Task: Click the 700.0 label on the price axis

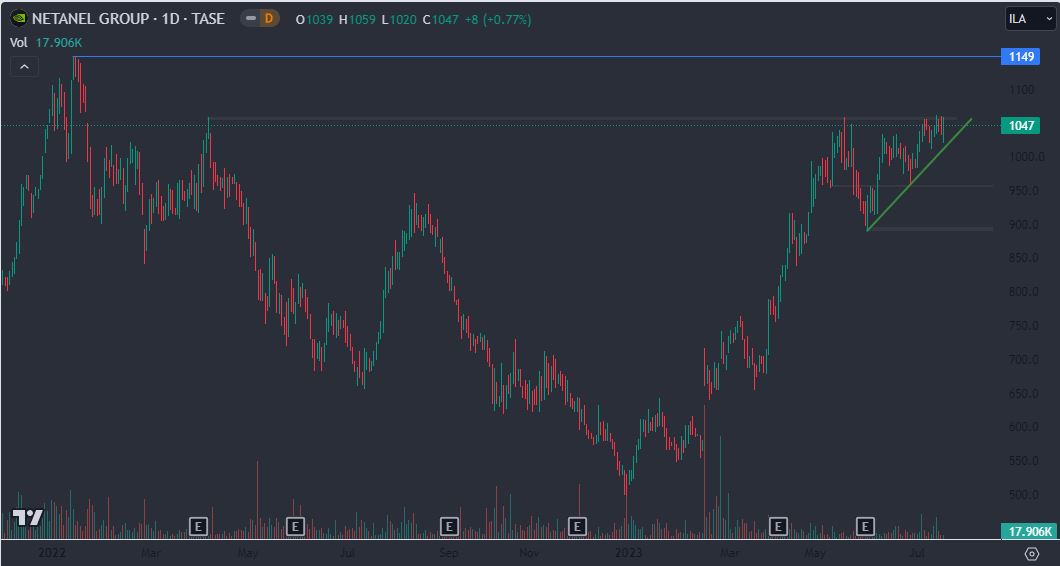Action: pyautogui.click(x=1024, y=360)
